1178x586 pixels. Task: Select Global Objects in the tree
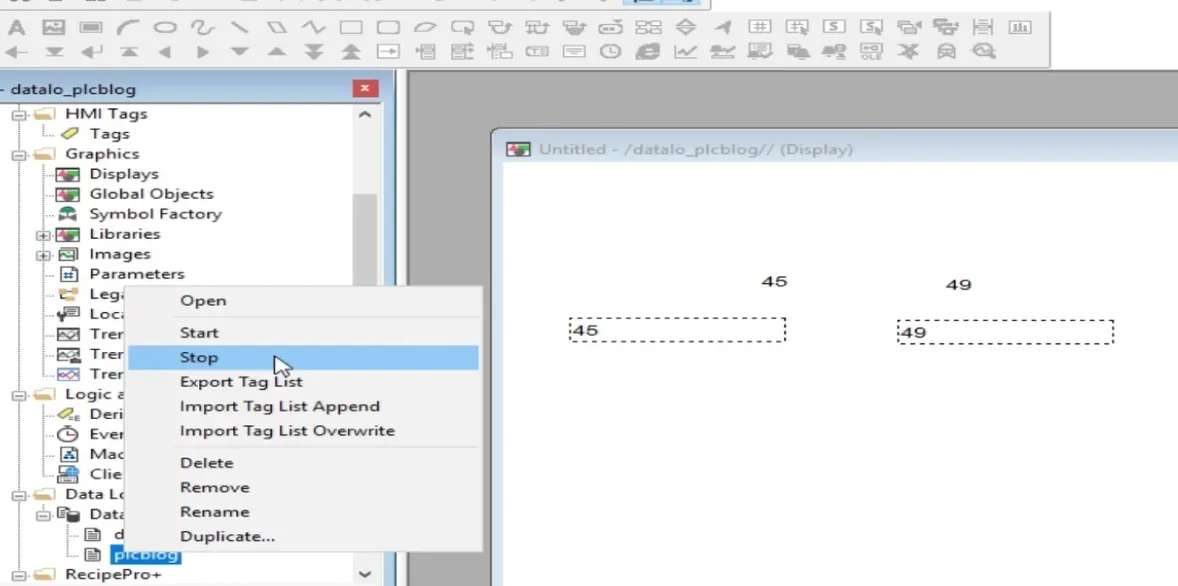tap(151, 194)
